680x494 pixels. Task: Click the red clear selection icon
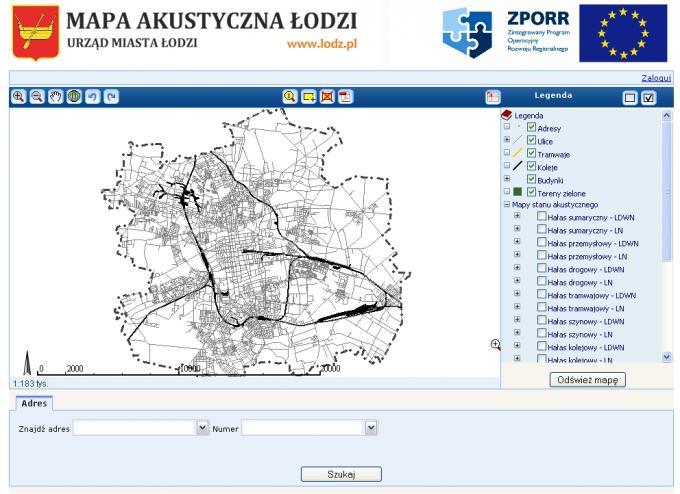[326, 97]
